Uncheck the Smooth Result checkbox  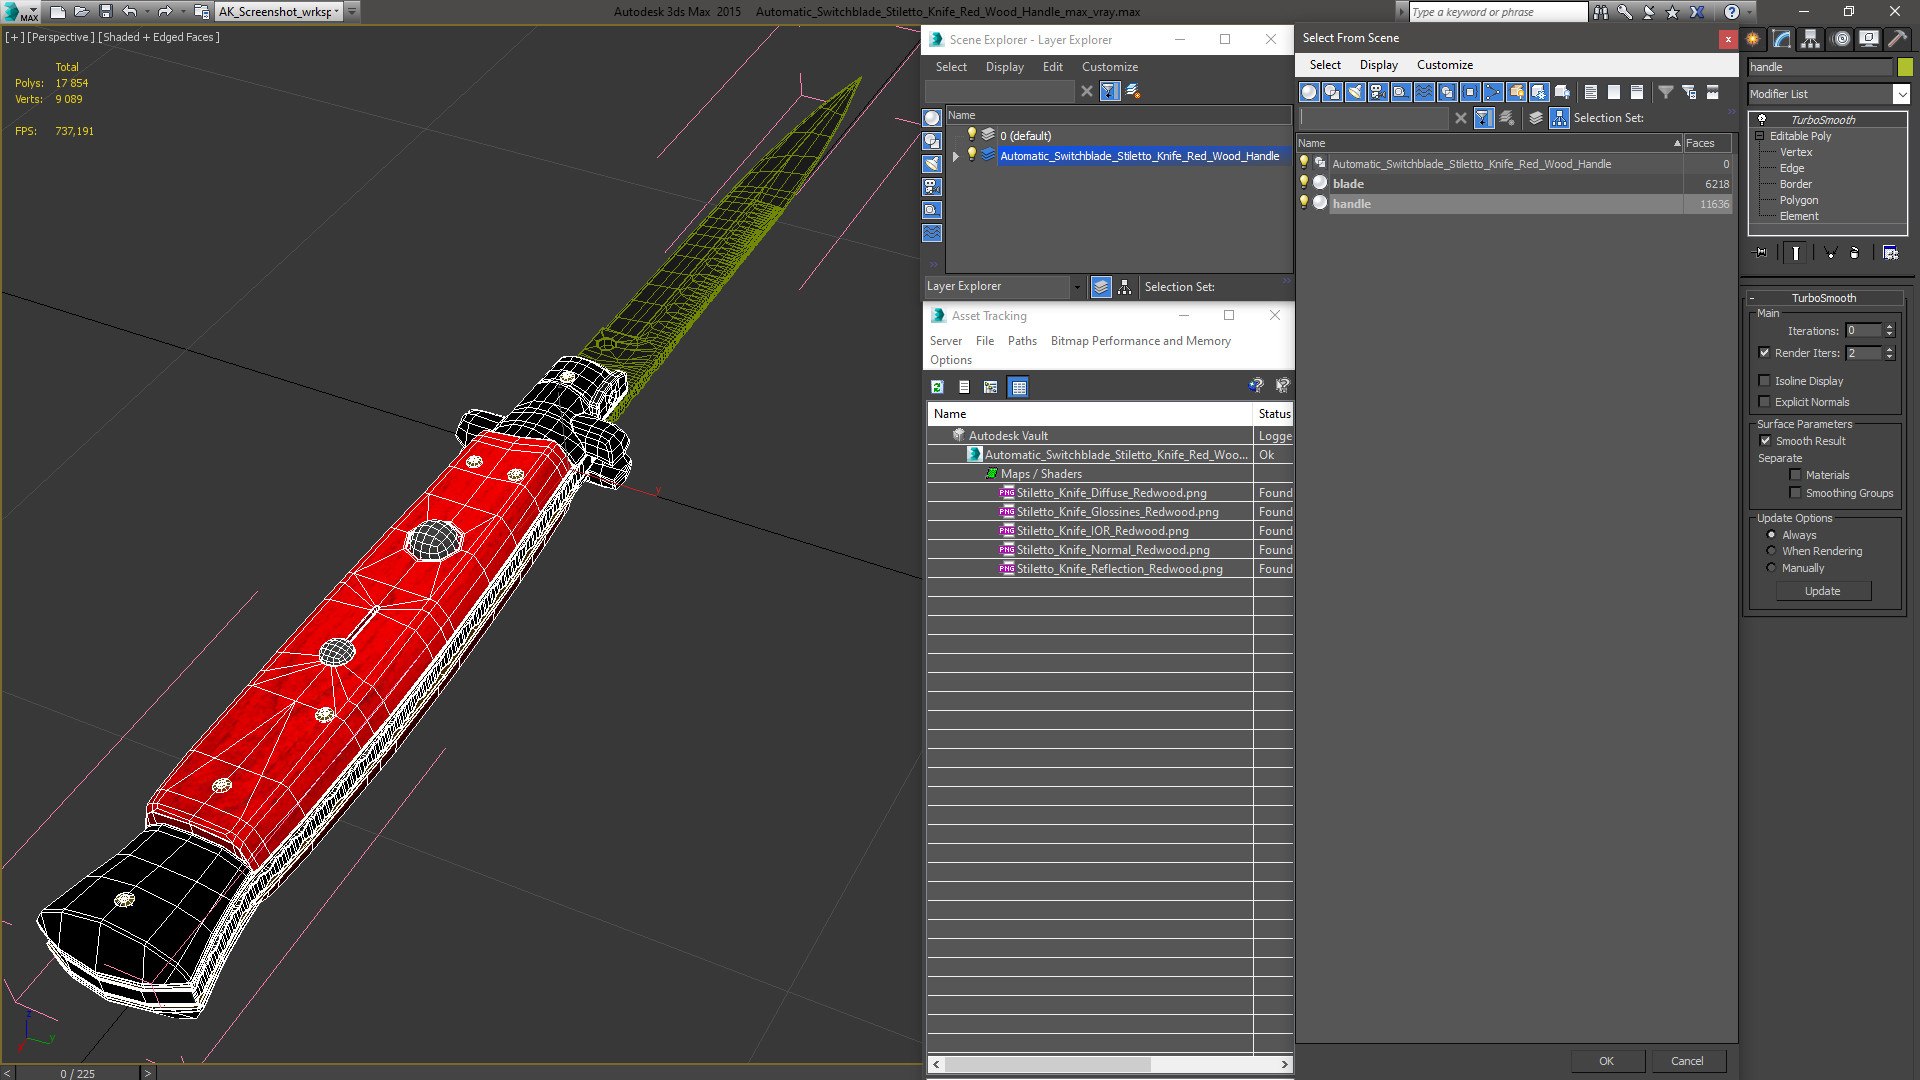[1765, 441]
